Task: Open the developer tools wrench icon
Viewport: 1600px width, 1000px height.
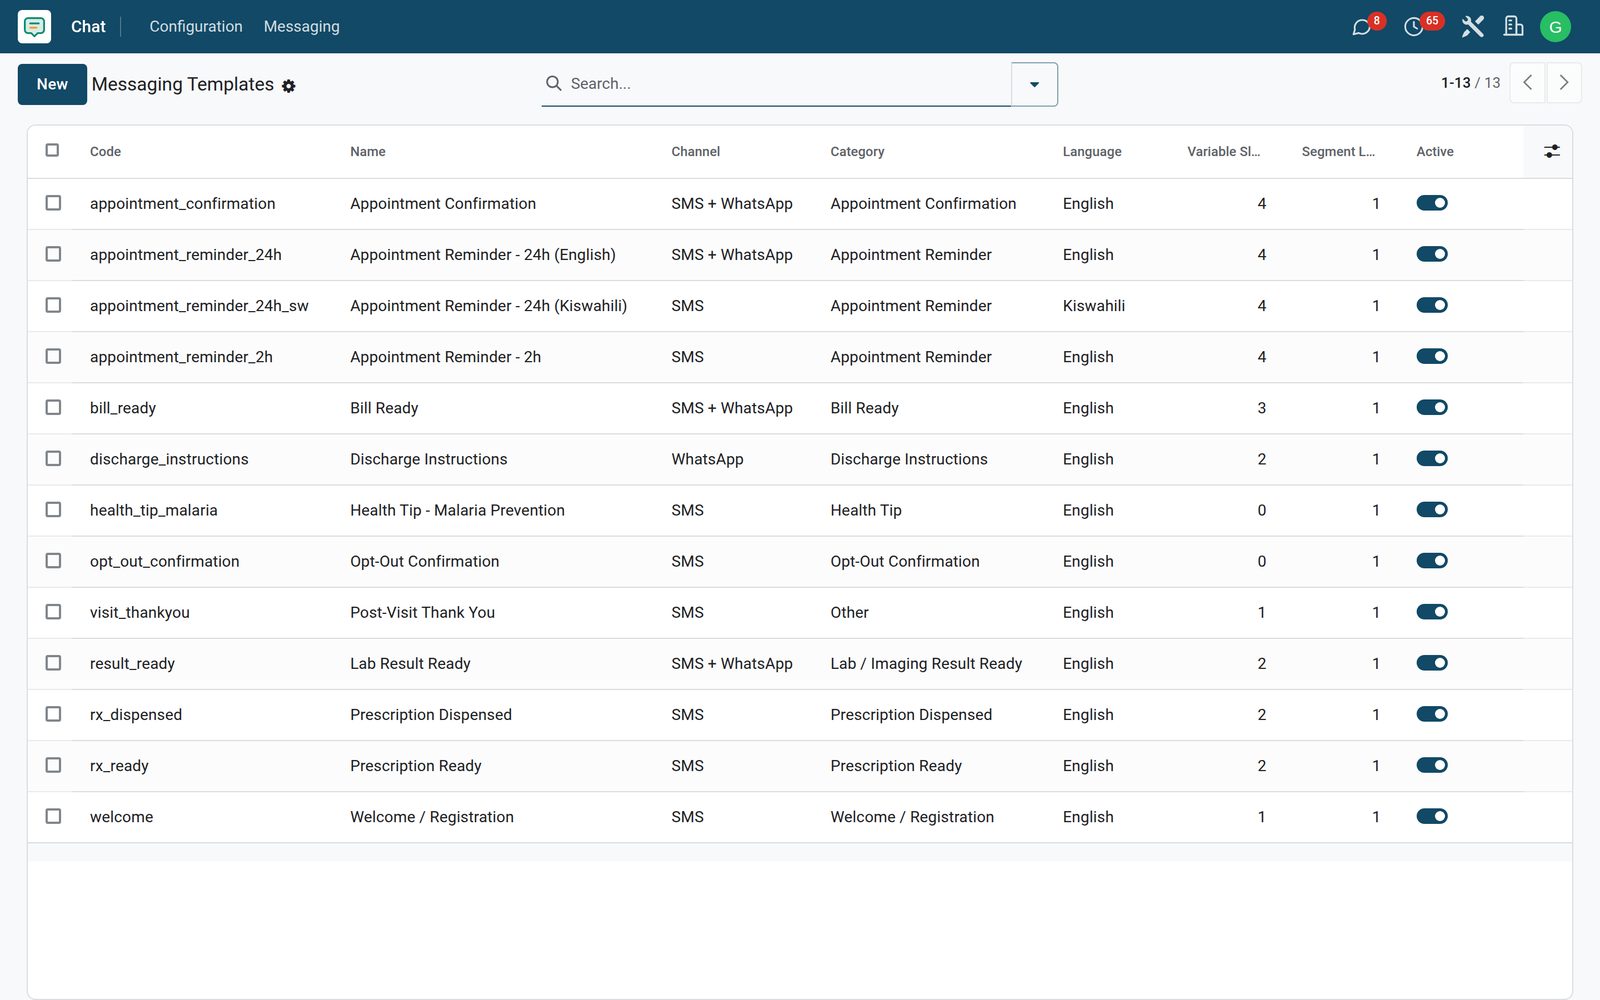Action: click(x=1472, y=26)
